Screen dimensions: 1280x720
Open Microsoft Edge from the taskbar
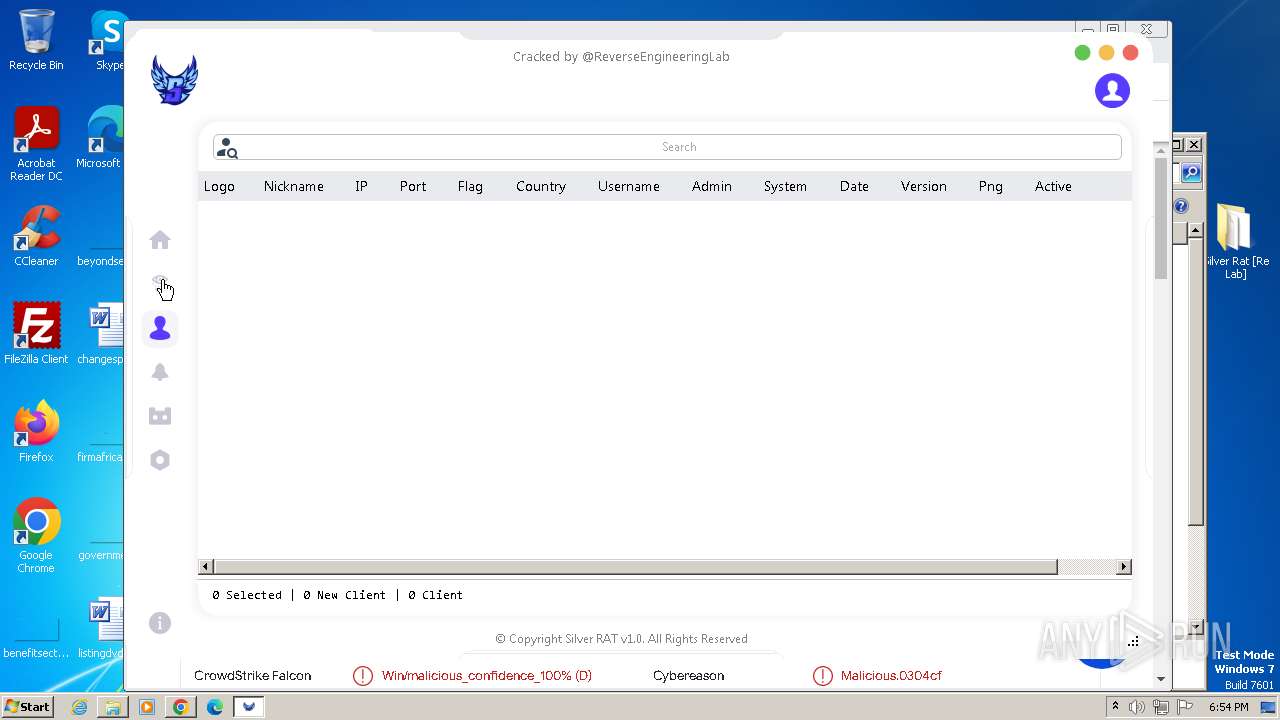point(214,707)
